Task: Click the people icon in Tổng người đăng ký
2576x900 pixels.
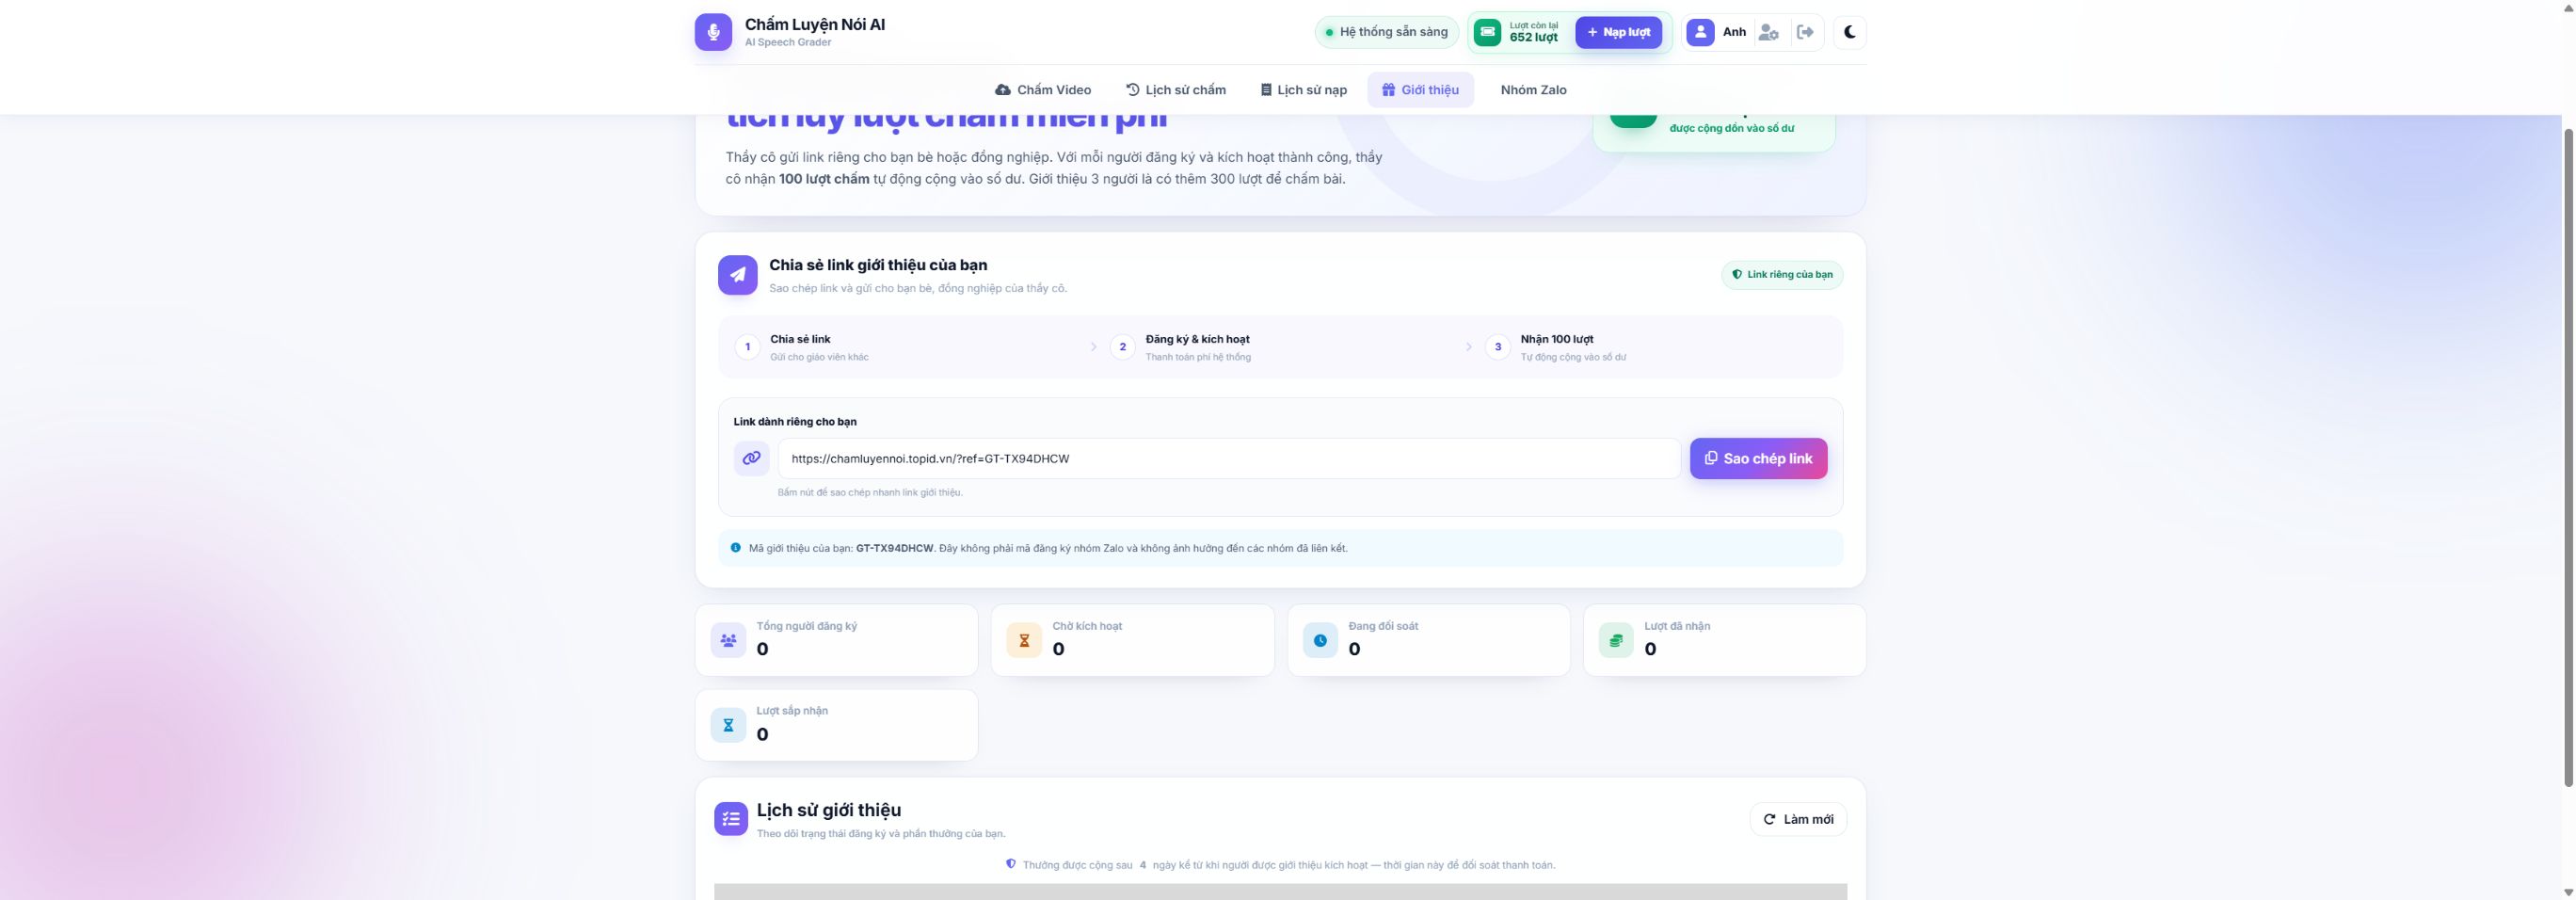Action: point(728,640)
